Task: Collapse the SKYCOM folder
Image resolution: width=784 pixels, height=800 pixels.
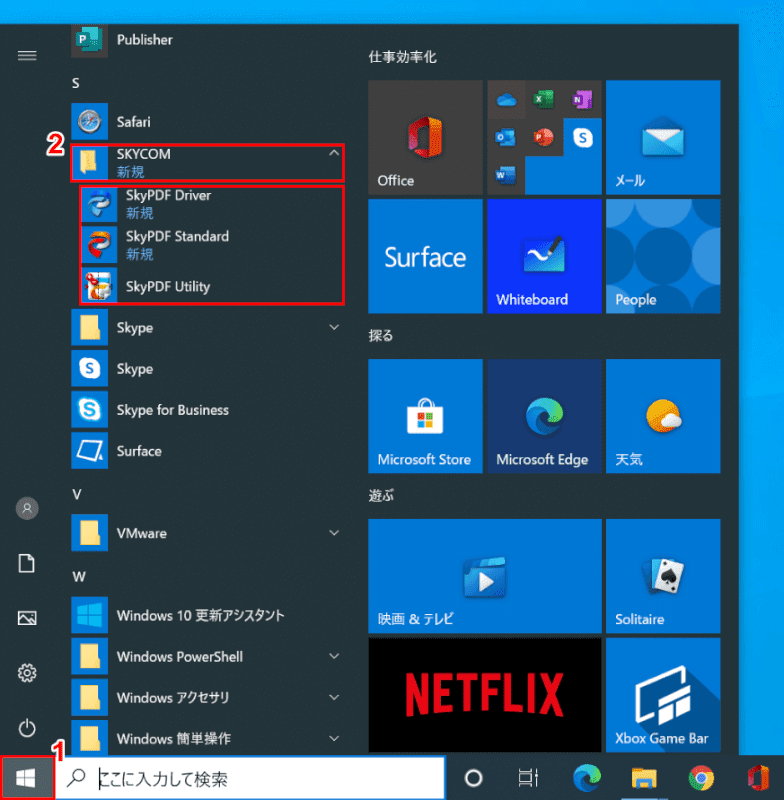Action: pos(334,153)
